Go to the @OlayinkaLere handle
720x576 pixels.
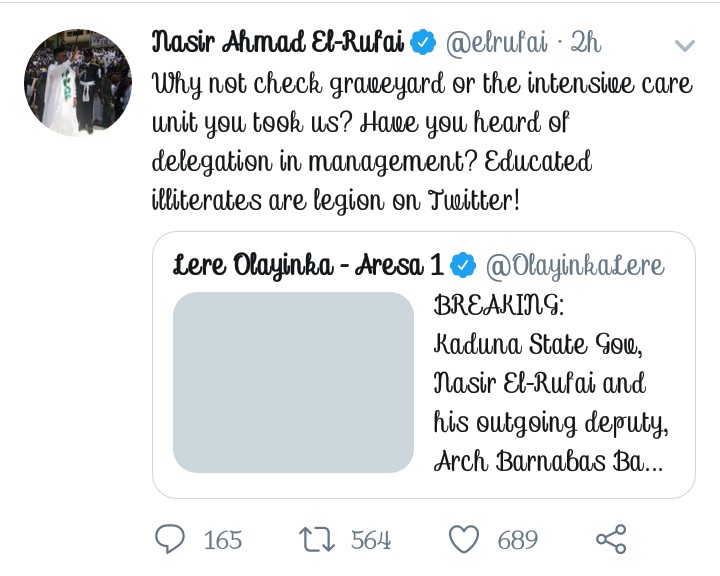coord(574,266)
